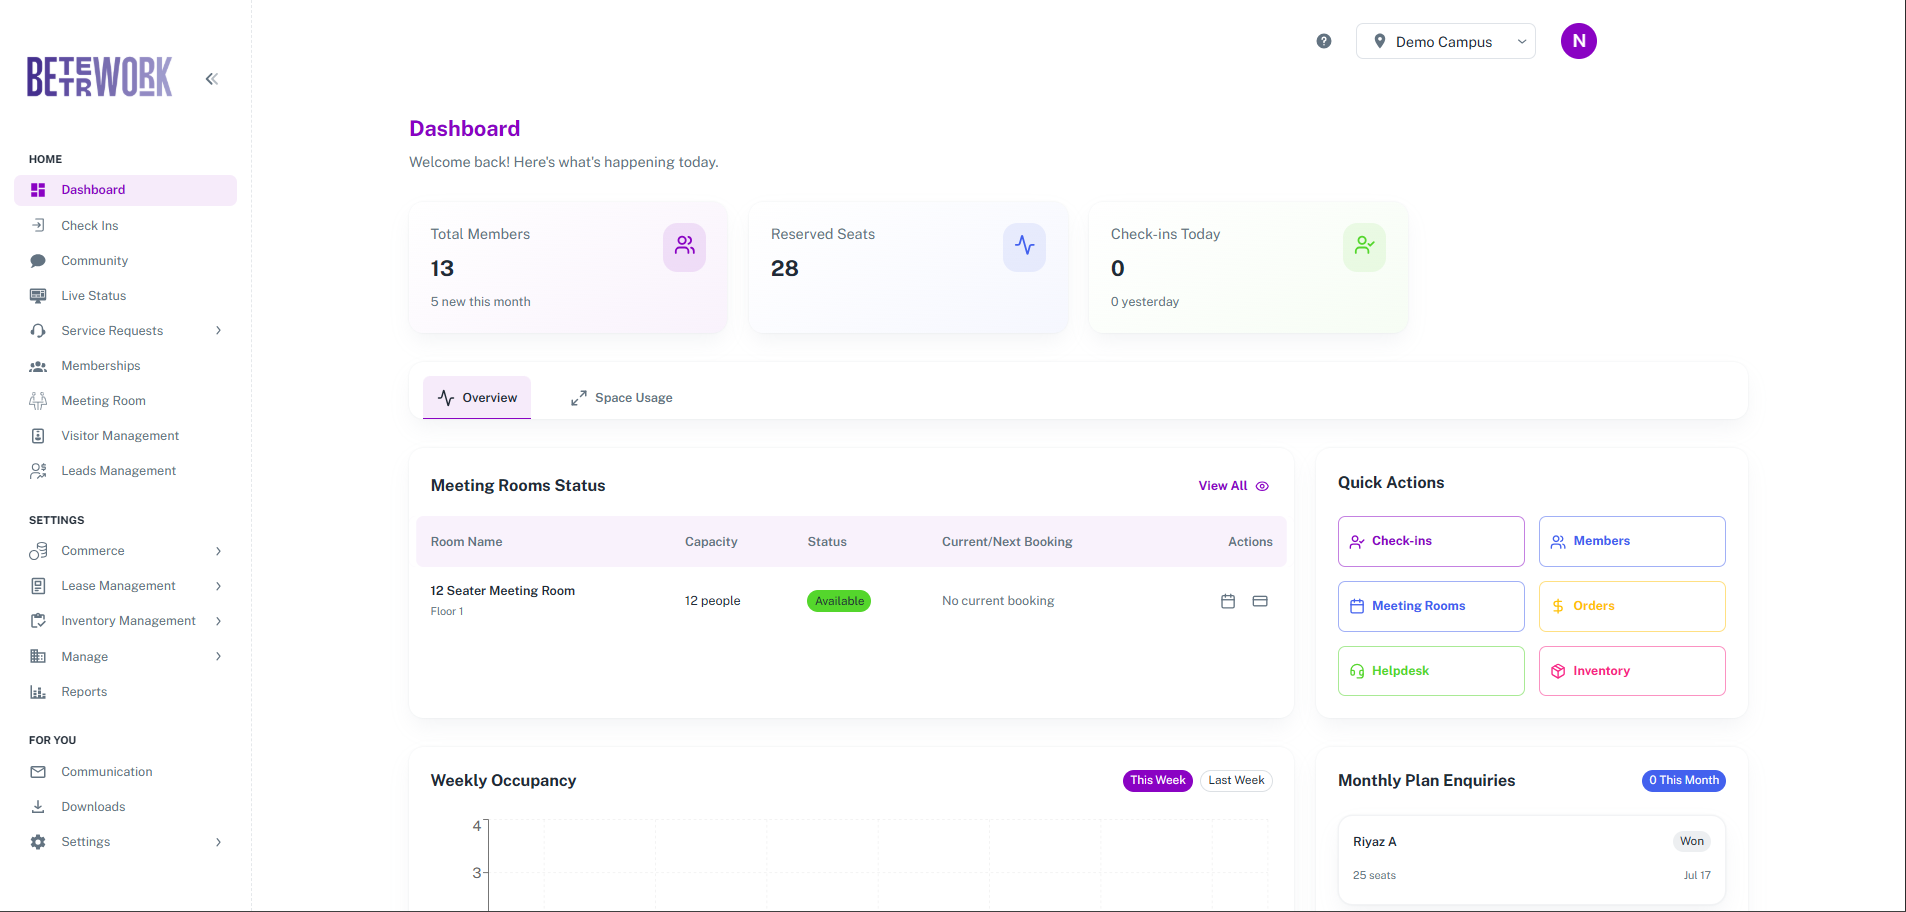Click the calendar booking icon for 12 Seater Meeting Room
Viewport: 1906px width, 912px height.
coord(1228,601)
